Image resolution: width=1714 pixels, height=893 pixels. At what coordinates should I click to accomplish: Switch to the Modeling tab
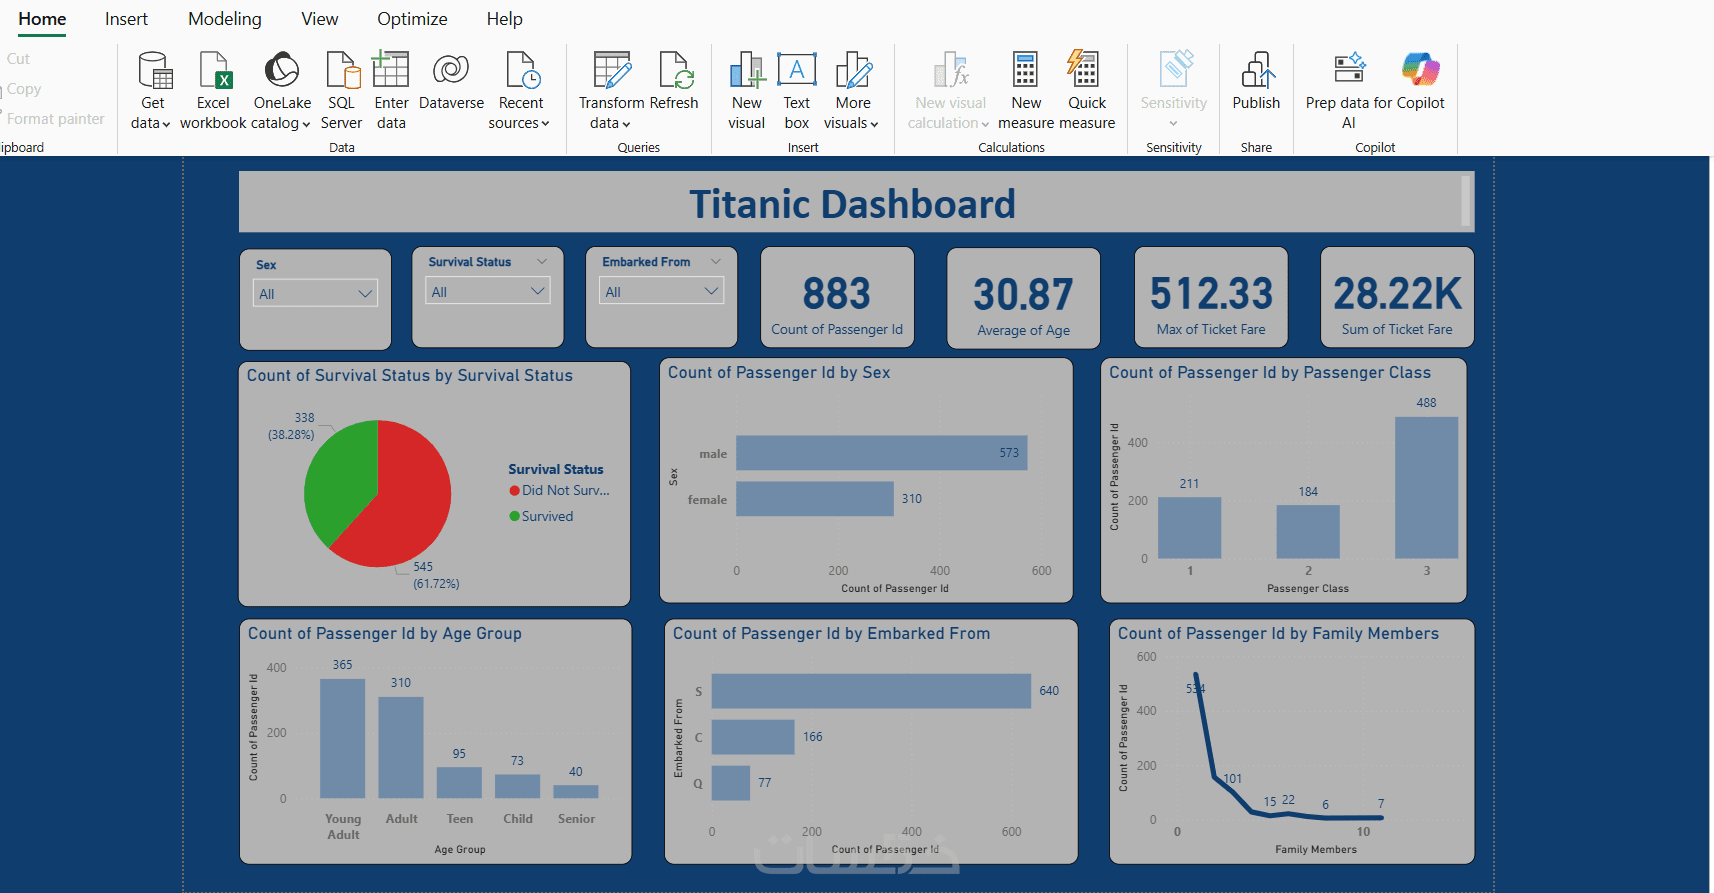click(x=225, y=19)
